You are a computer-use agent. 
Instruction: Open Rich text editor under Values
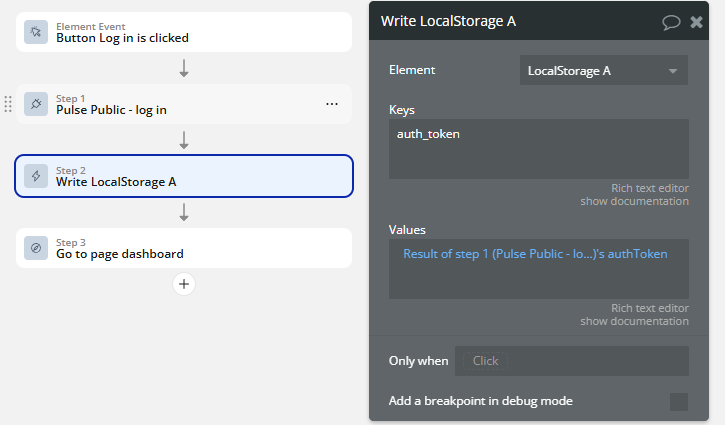click(x=650, y=308)
